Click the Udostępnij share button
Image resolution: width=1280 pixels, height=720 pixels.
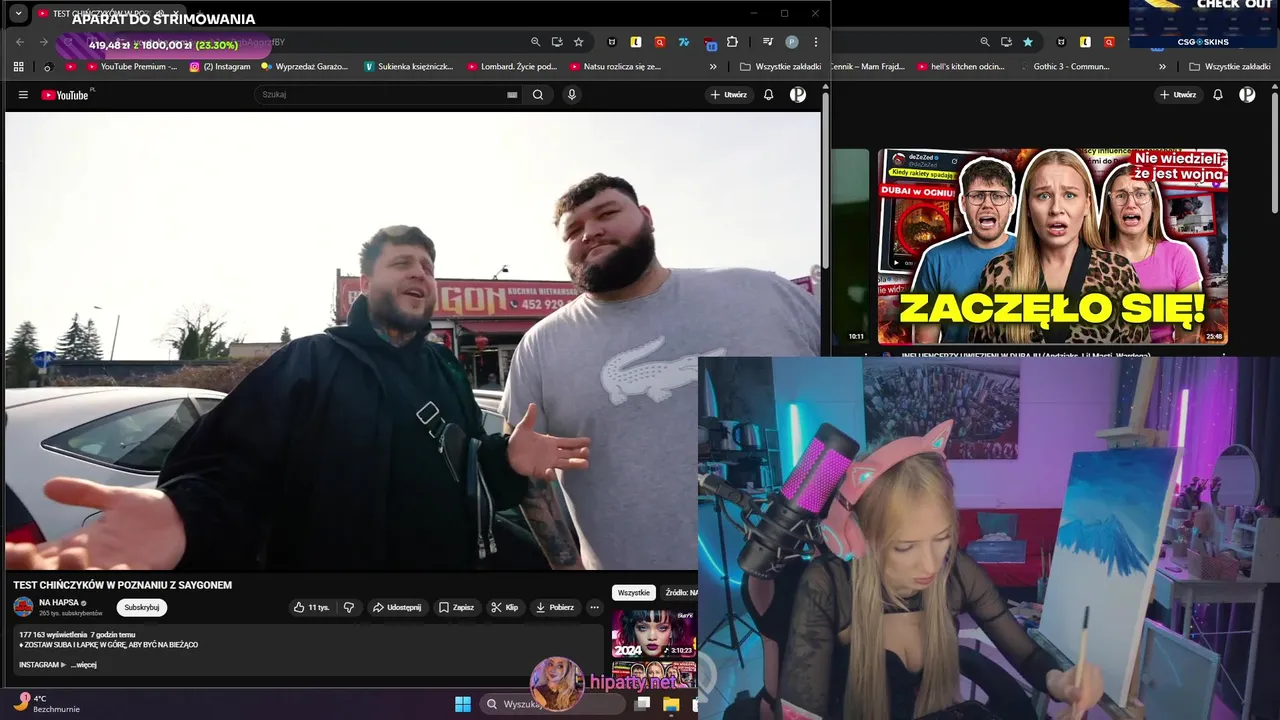tap(397, 607)
